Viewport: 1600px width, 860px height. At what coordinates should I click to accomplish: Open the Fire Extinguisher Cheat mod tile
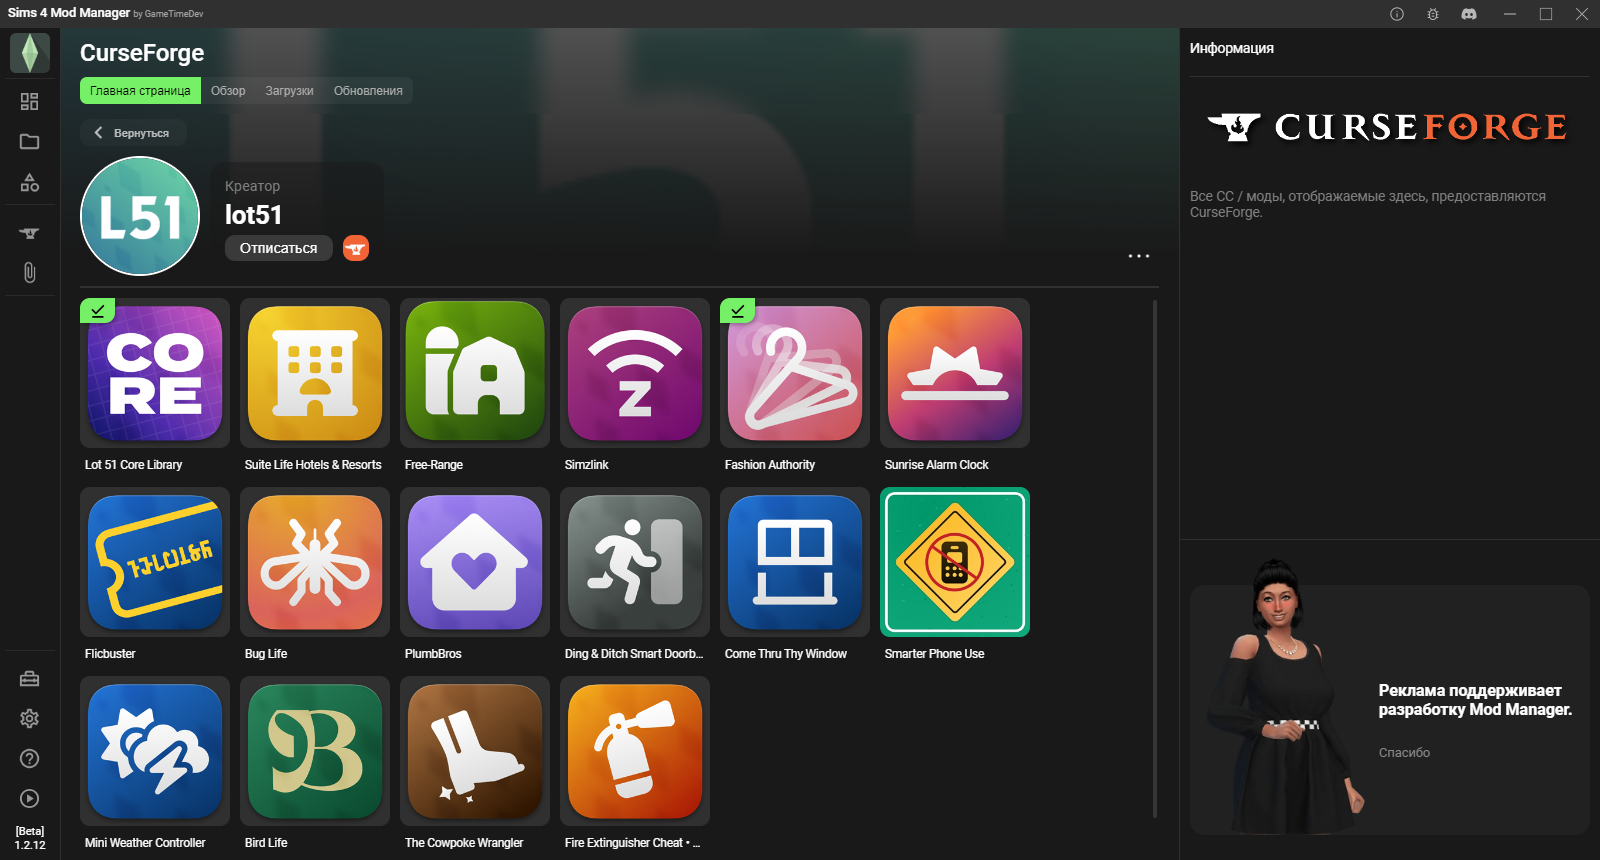(x=635, y=751)
